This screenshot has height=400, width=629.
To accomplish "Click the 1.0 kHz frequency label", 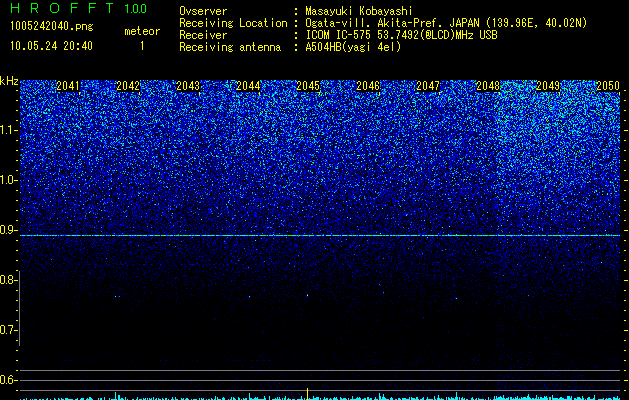I will tap(7, 180).
